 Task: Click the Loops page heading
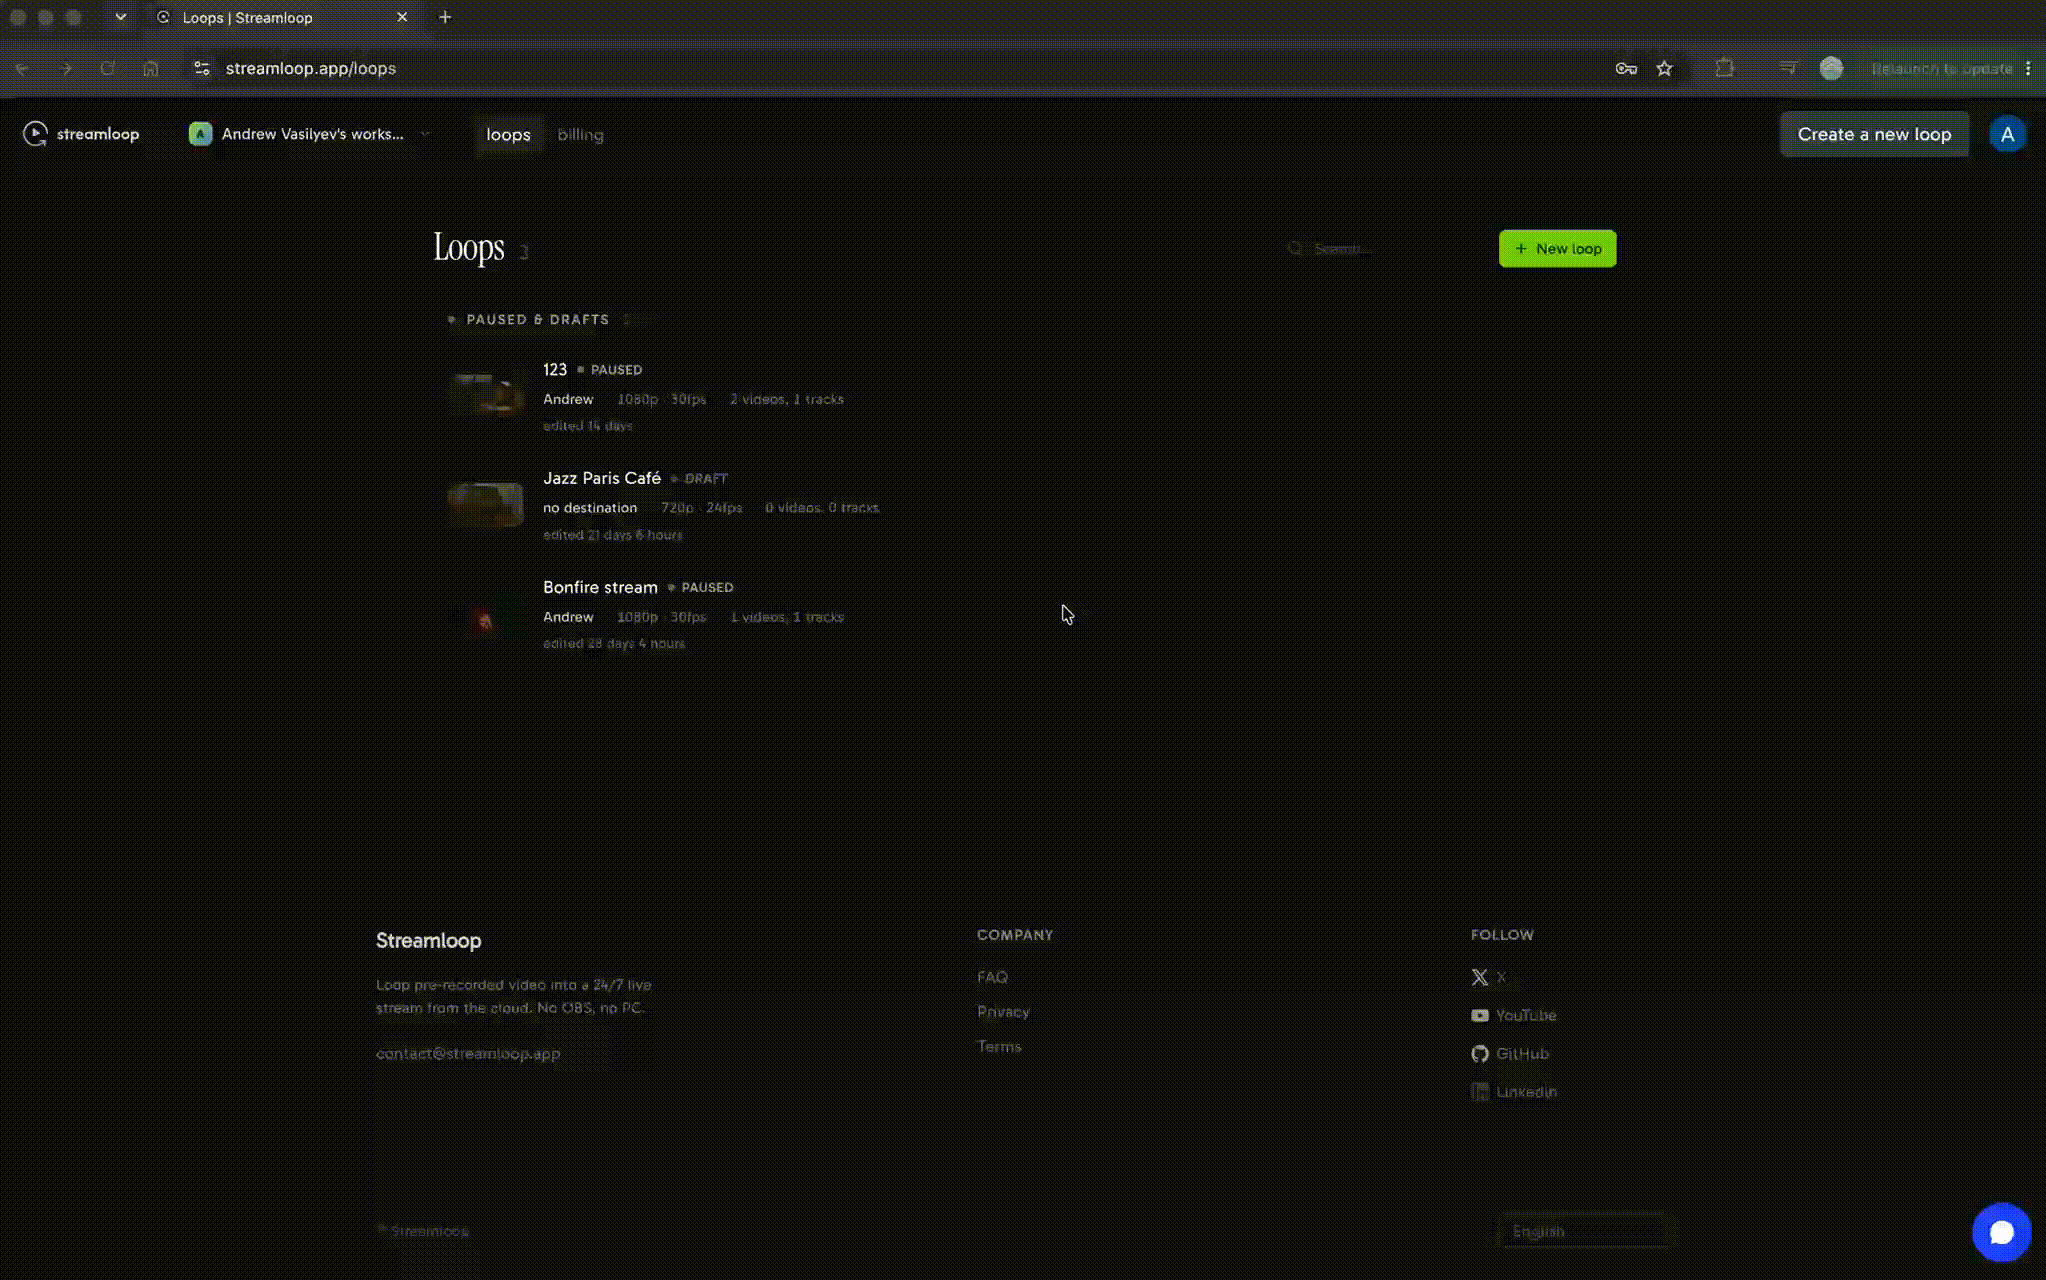click(469, 247)
